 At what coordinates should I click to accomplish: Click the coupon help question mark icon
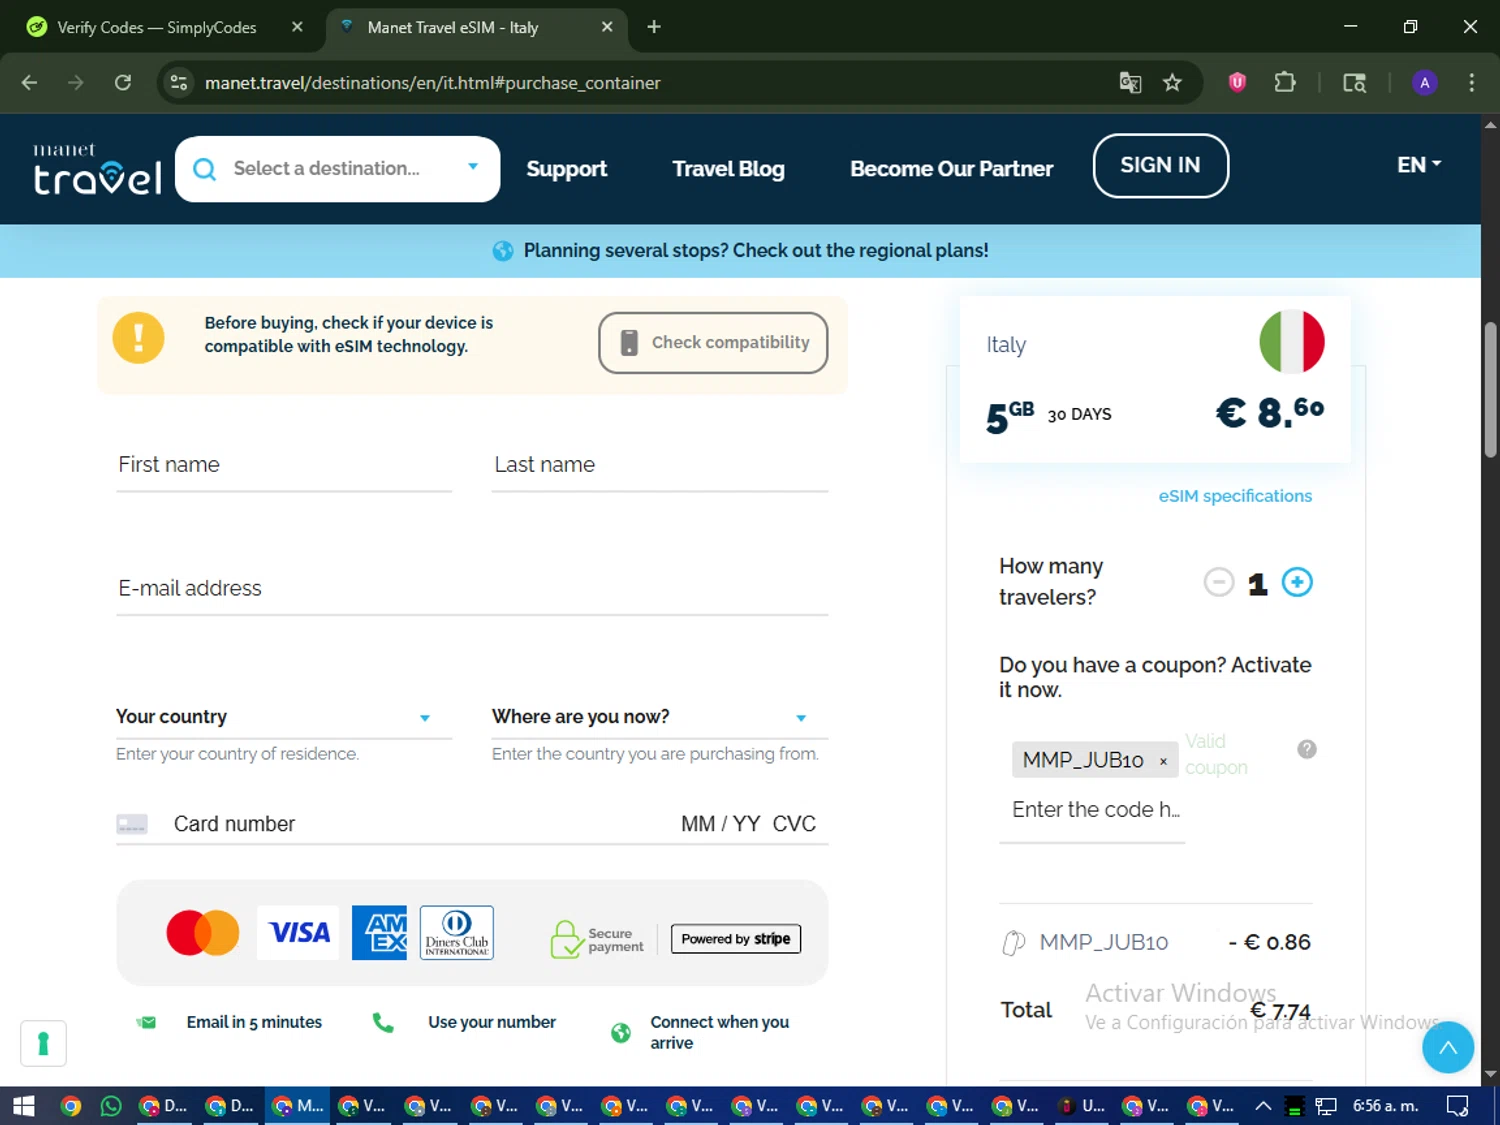point(1307,749)
